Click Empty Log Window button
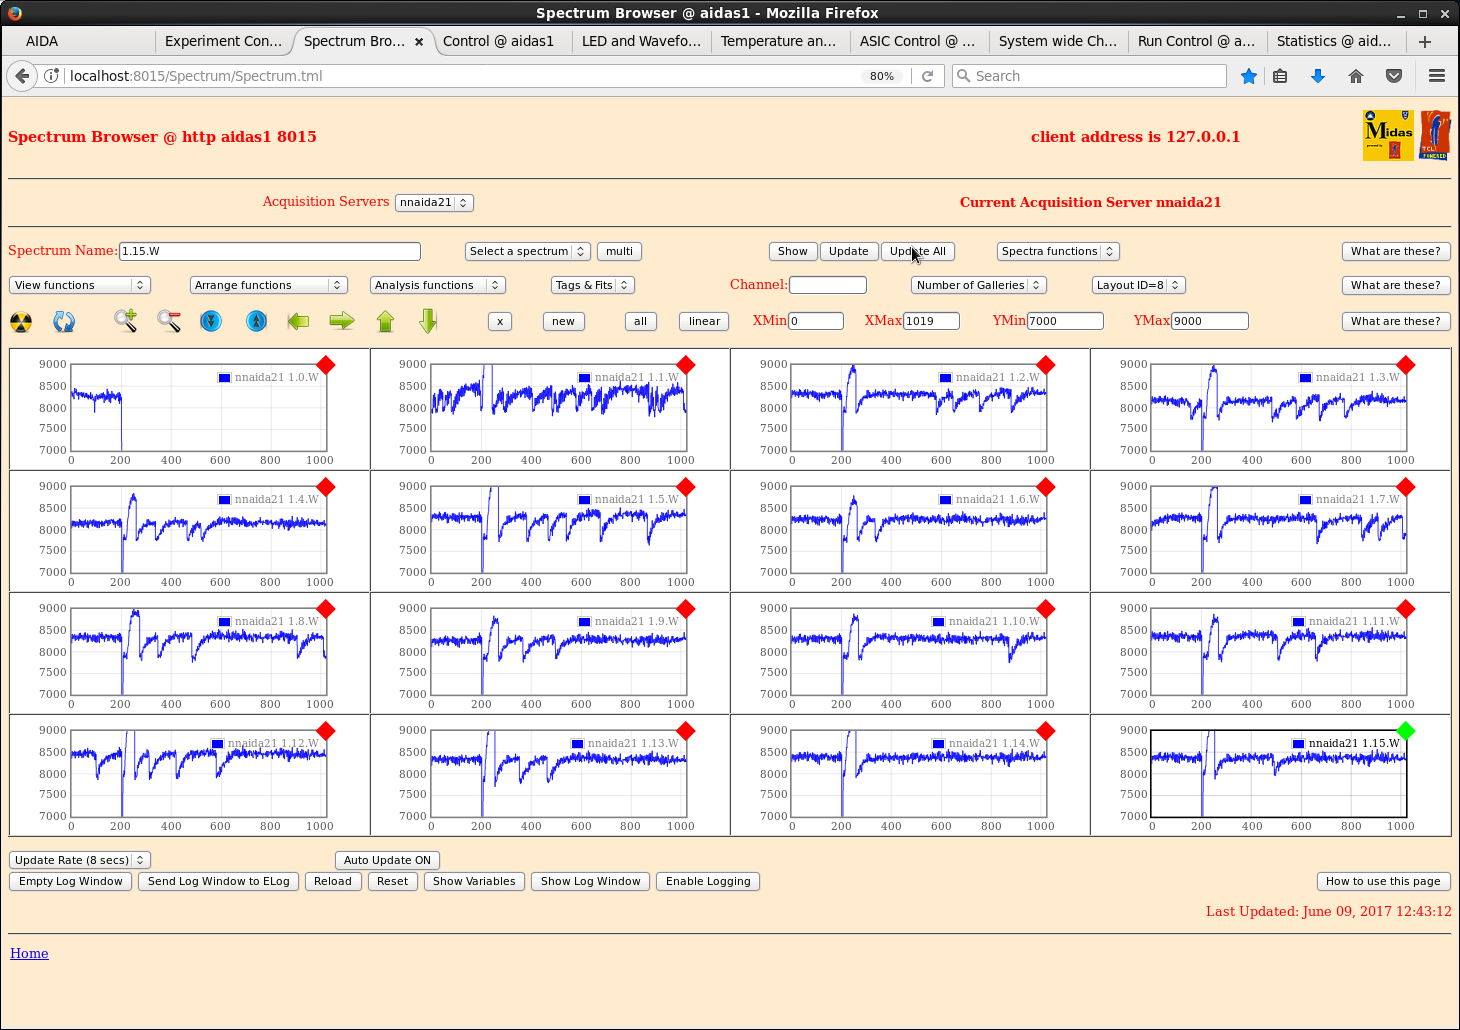The width and height of the screenshot is (1460, 1030). point(71,882)
